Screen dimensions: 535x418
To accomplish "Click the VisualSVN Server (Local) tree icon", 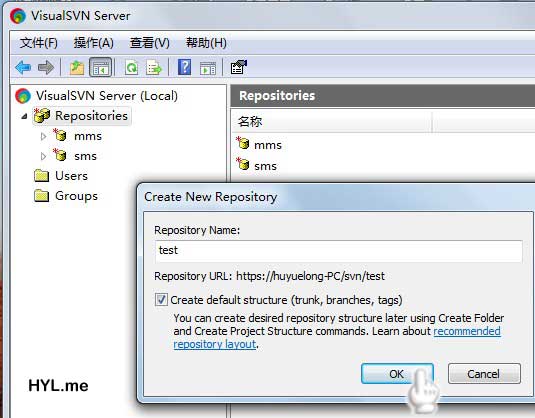I will click(x=23, y=96).
